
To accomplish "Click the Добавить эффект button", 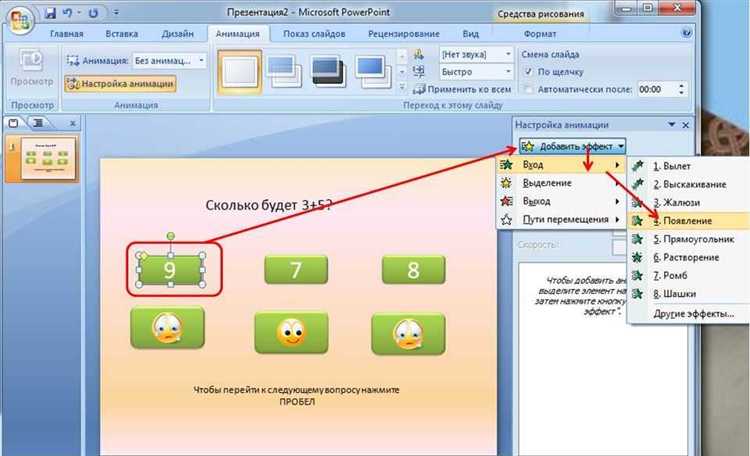I will pyautogui.click(x=573, y=146).
